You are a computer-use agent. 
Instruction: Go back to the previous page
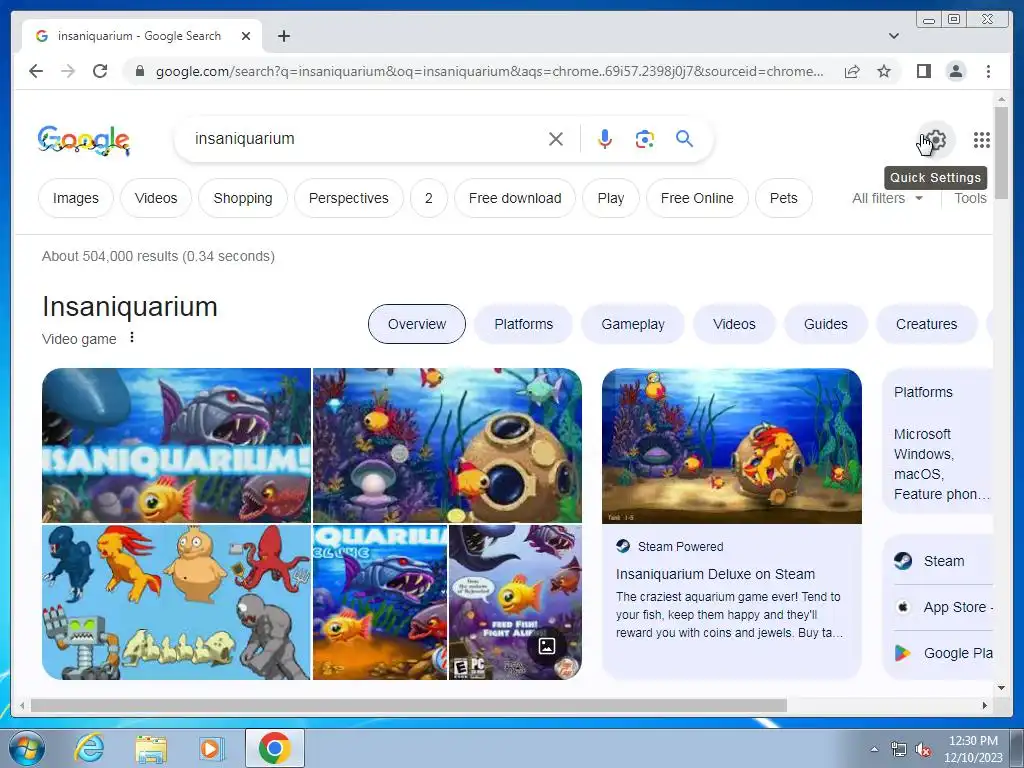pyautogui.click(x=36, y=71)
